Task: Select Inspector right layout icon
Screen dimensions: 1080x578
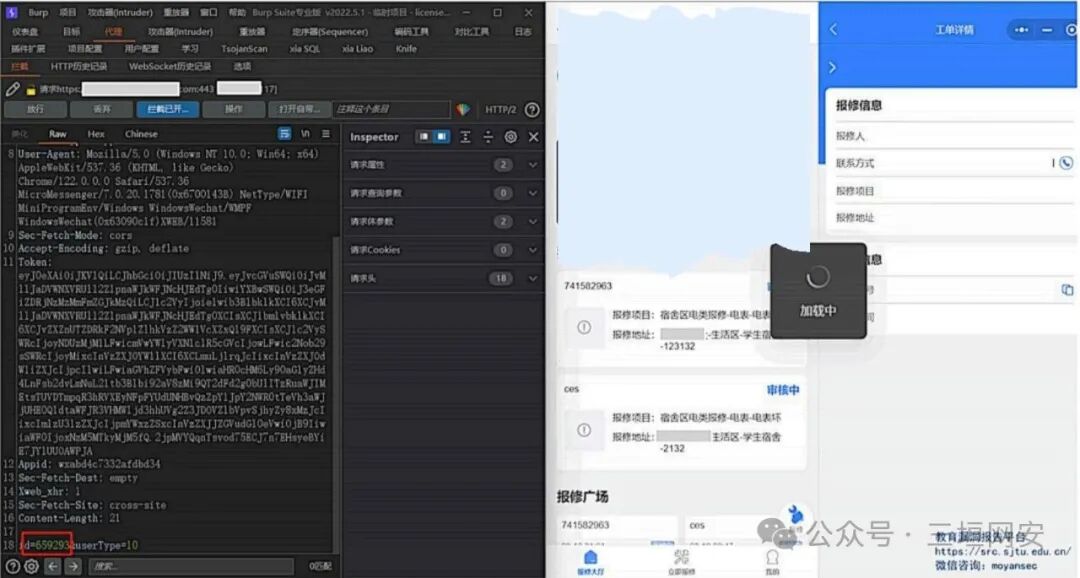Action: coord(442,136)
